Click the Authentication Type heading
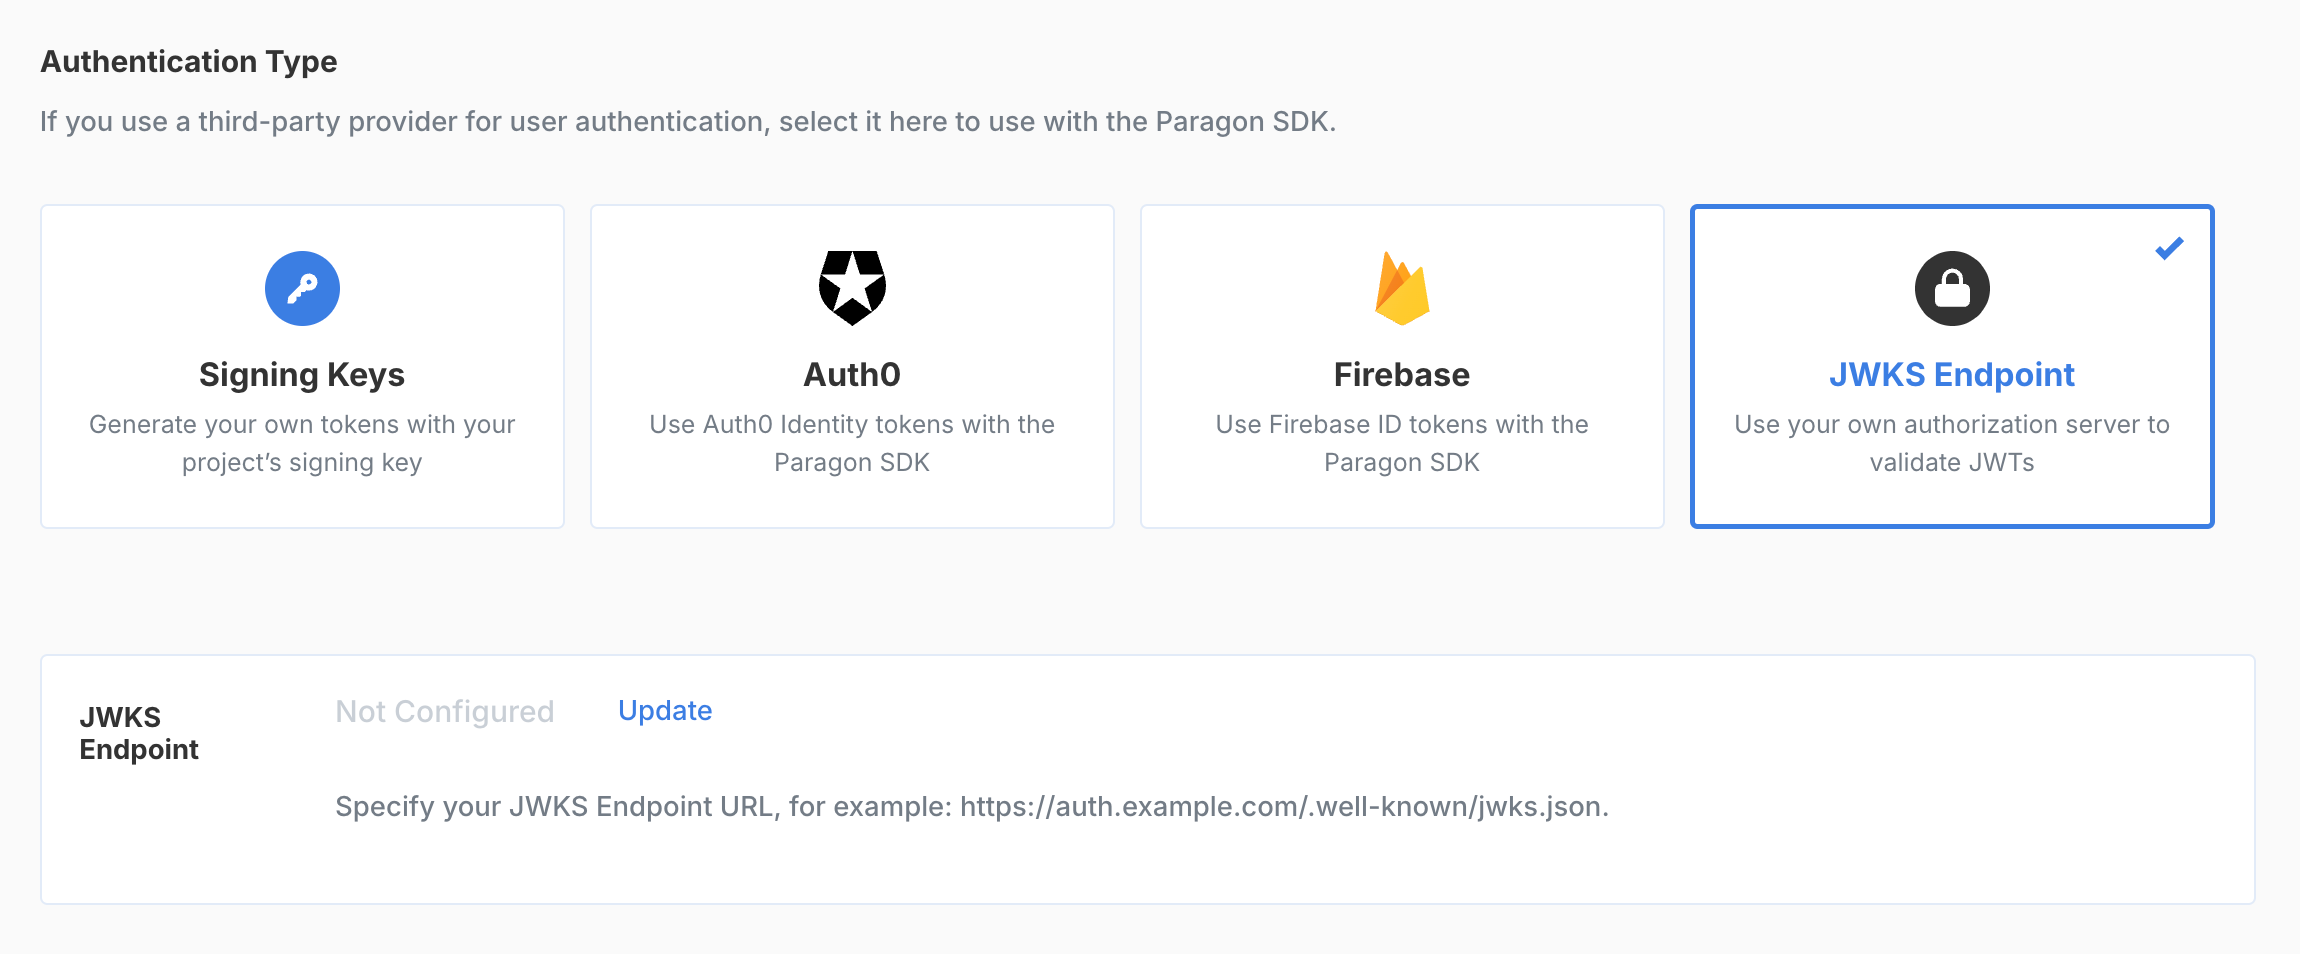2300x954 pixels. click(x=189, y=62)
